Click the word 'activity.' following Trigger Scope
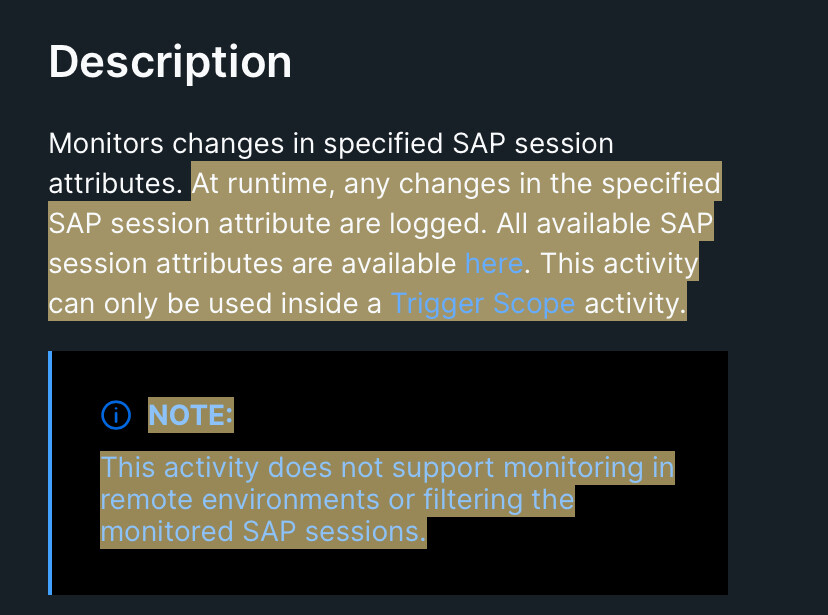This screenshot has height=615, width=828. click(x=635, y=304)
